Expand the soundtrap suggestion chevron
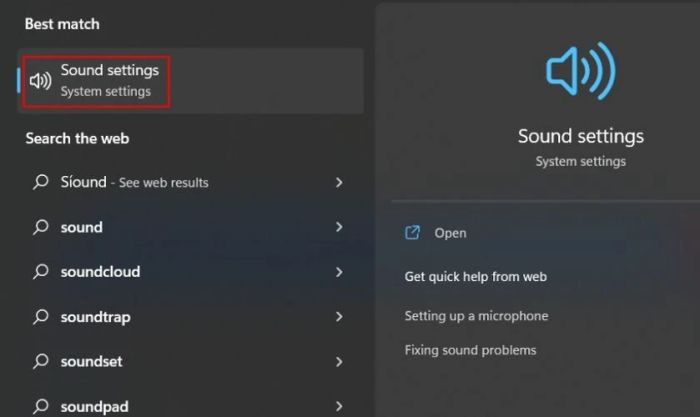700x417 pixels. click(339, 317)
